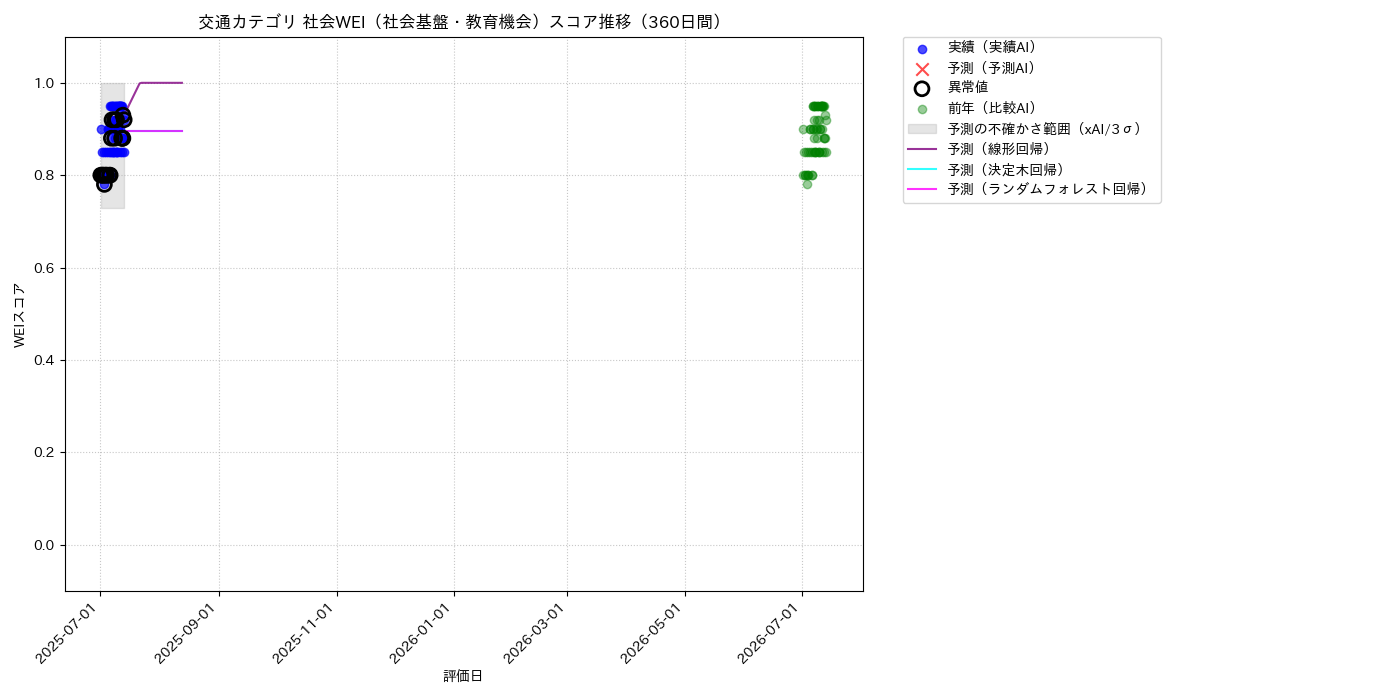Click the green dot marker for 前年（比較AI）

922,109
